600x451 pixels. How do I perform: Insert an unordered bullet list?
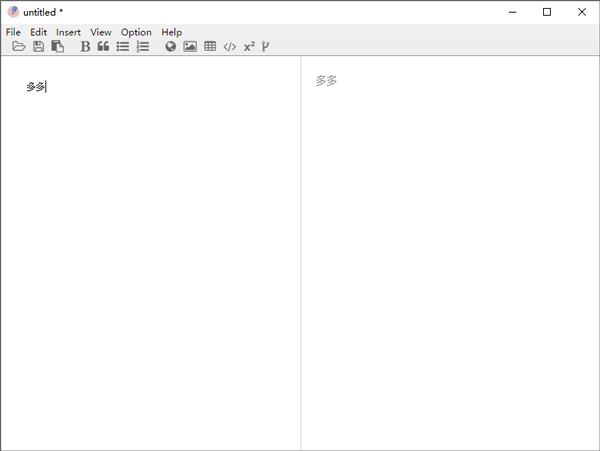click(x=123, y=46)
